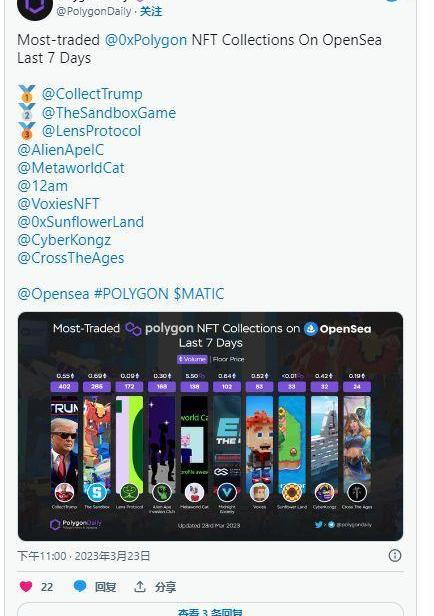
Task: Open the @LensProtocol mention
Action: 91,131
